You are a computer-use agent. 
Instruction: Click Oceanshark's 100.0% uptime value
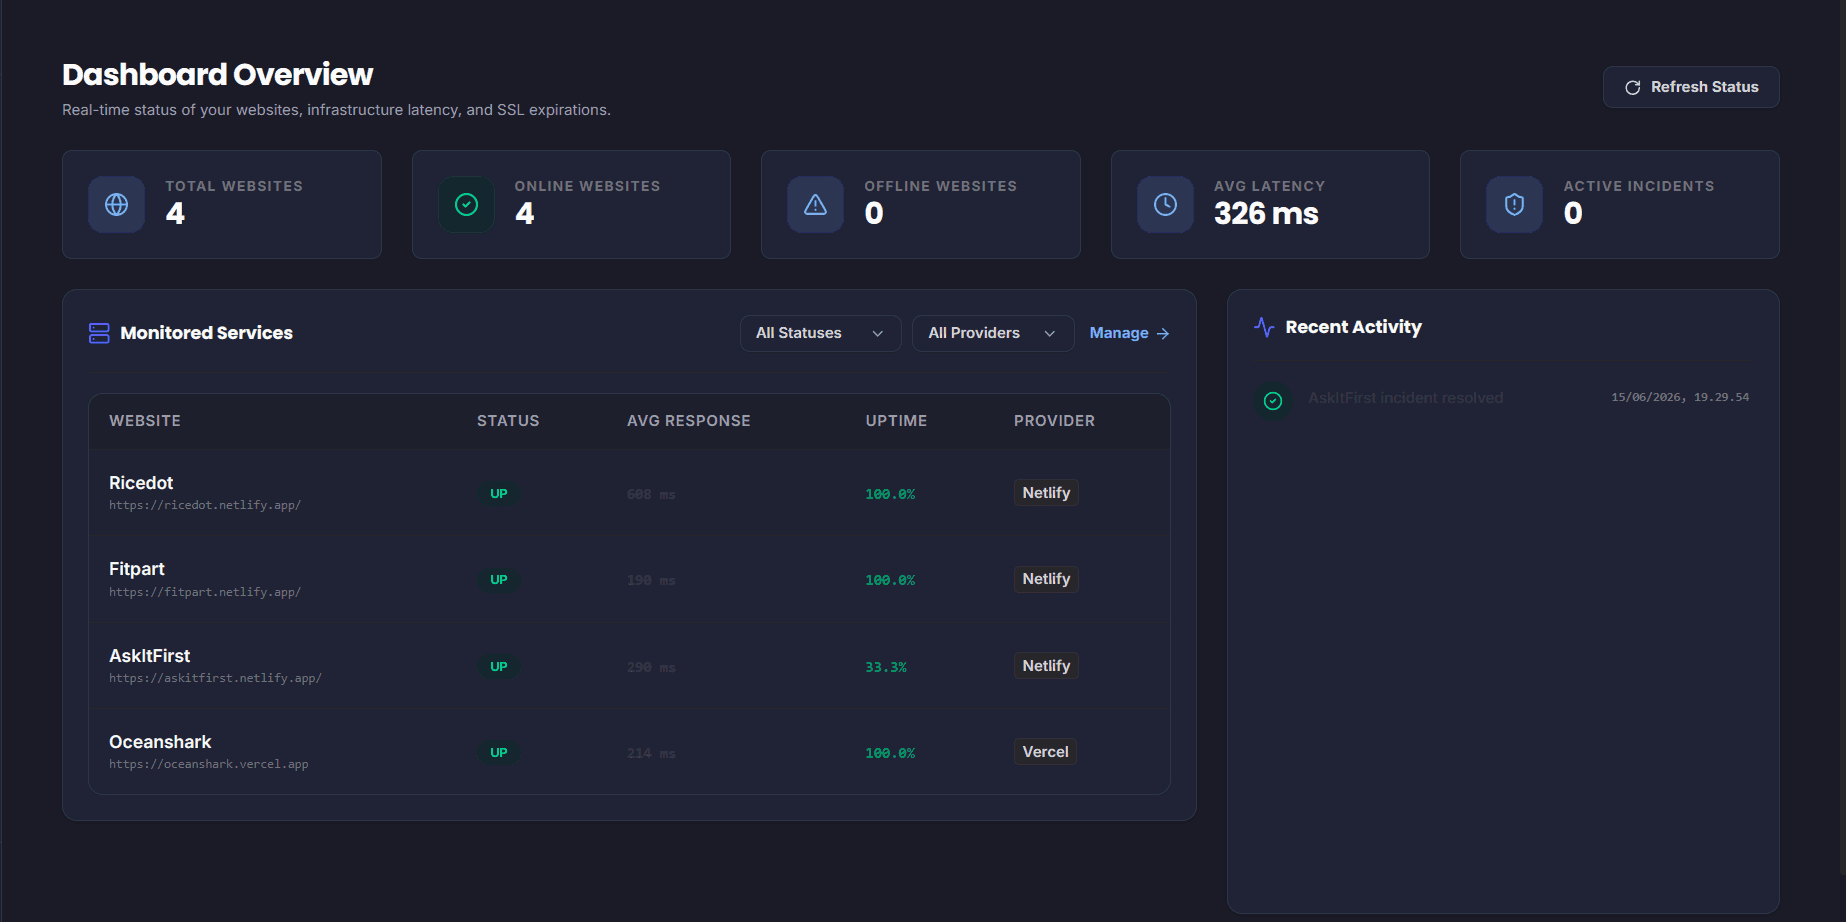coord(890,753)
